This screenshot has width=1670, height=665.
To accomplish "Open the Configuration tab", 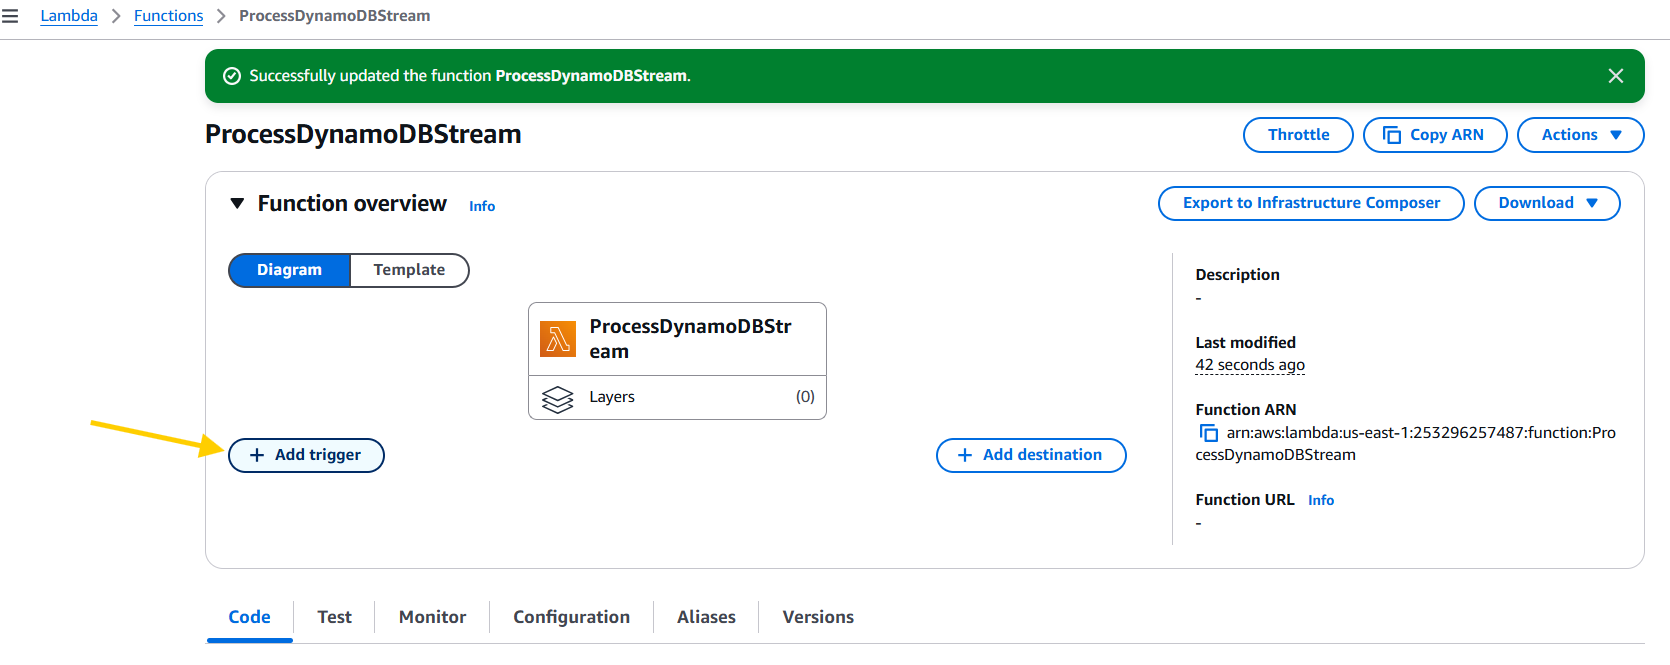I will [571, 617].
